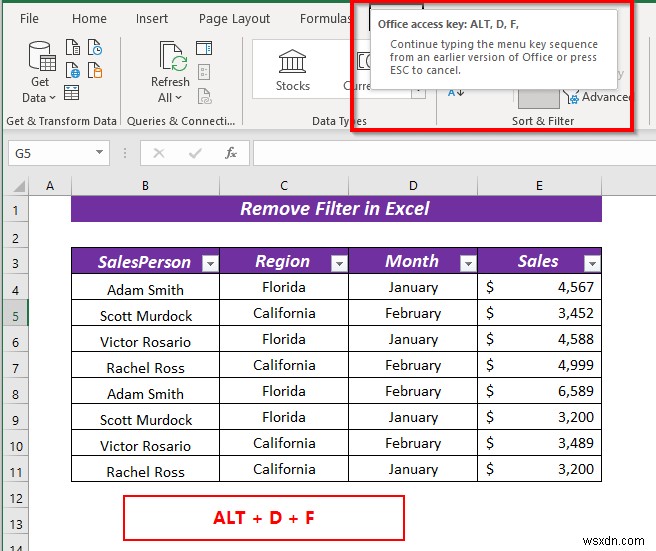
Task: Click the Insert Function fx icon
Action: (x=231, y=154)
